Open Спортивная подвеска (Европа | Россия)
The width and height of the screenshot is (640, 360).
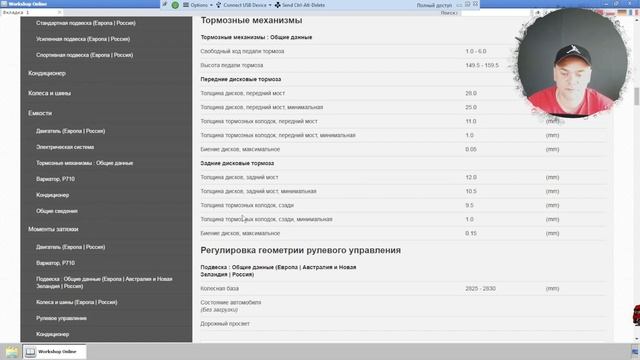(x=84, y=55)
